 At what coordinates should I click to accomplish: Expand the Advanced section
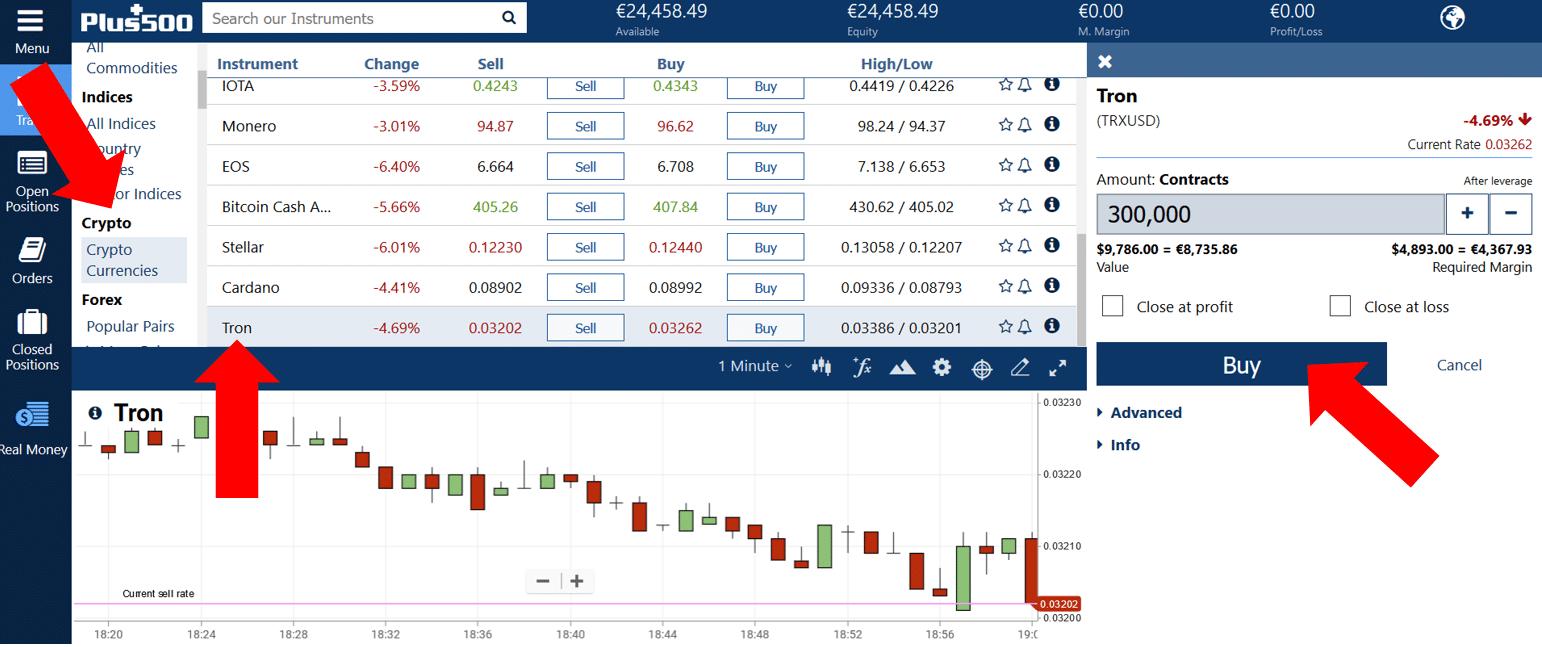point(1145,413)
